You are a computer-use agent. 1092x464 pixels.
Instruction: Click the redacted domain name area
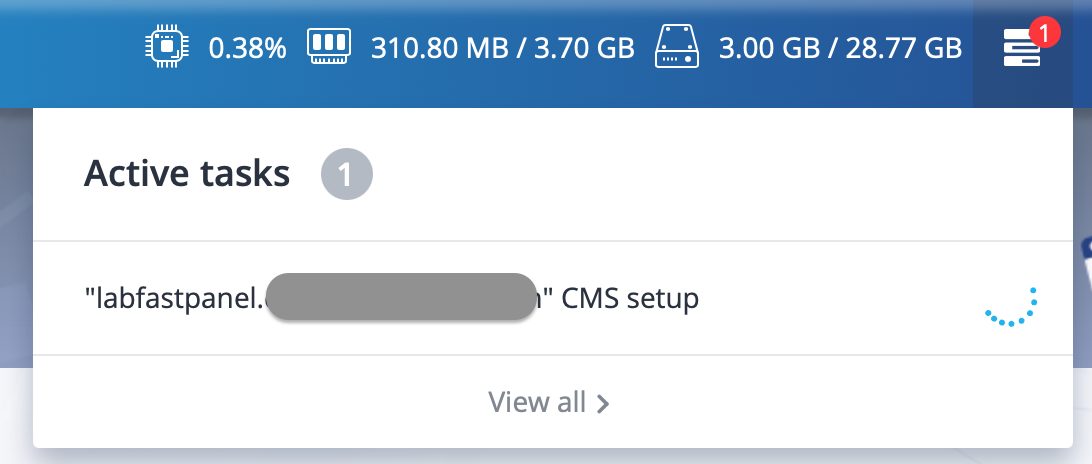tap(402, 297)
